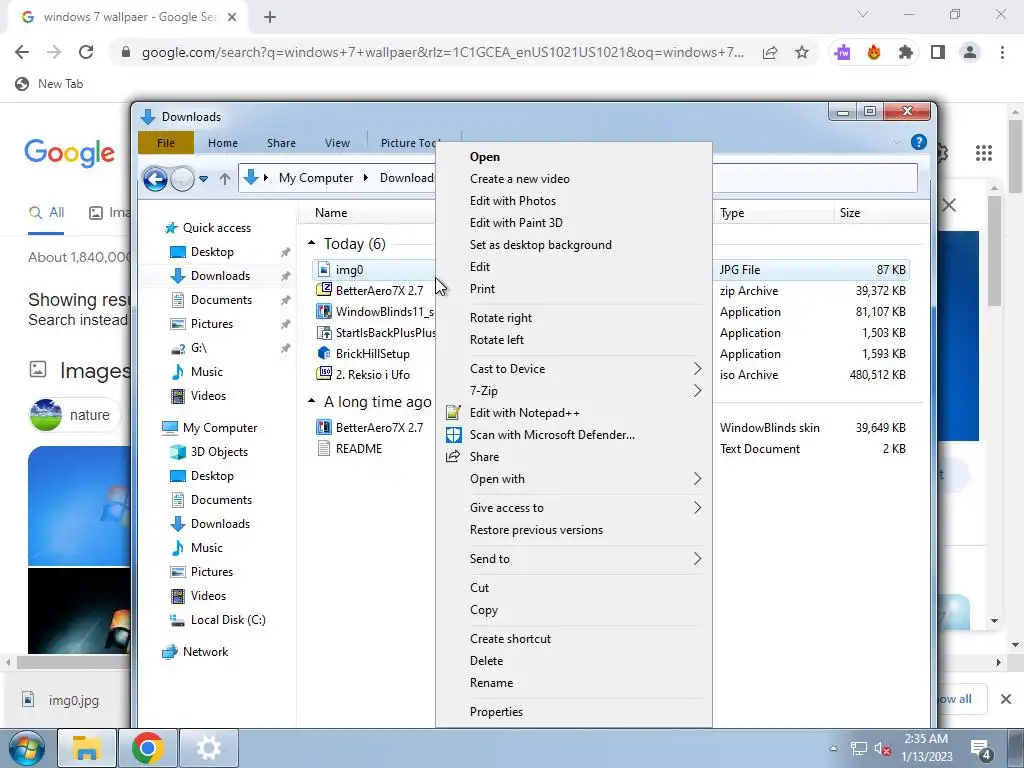Click the Explorer back arrow button

tap(155, 178)
